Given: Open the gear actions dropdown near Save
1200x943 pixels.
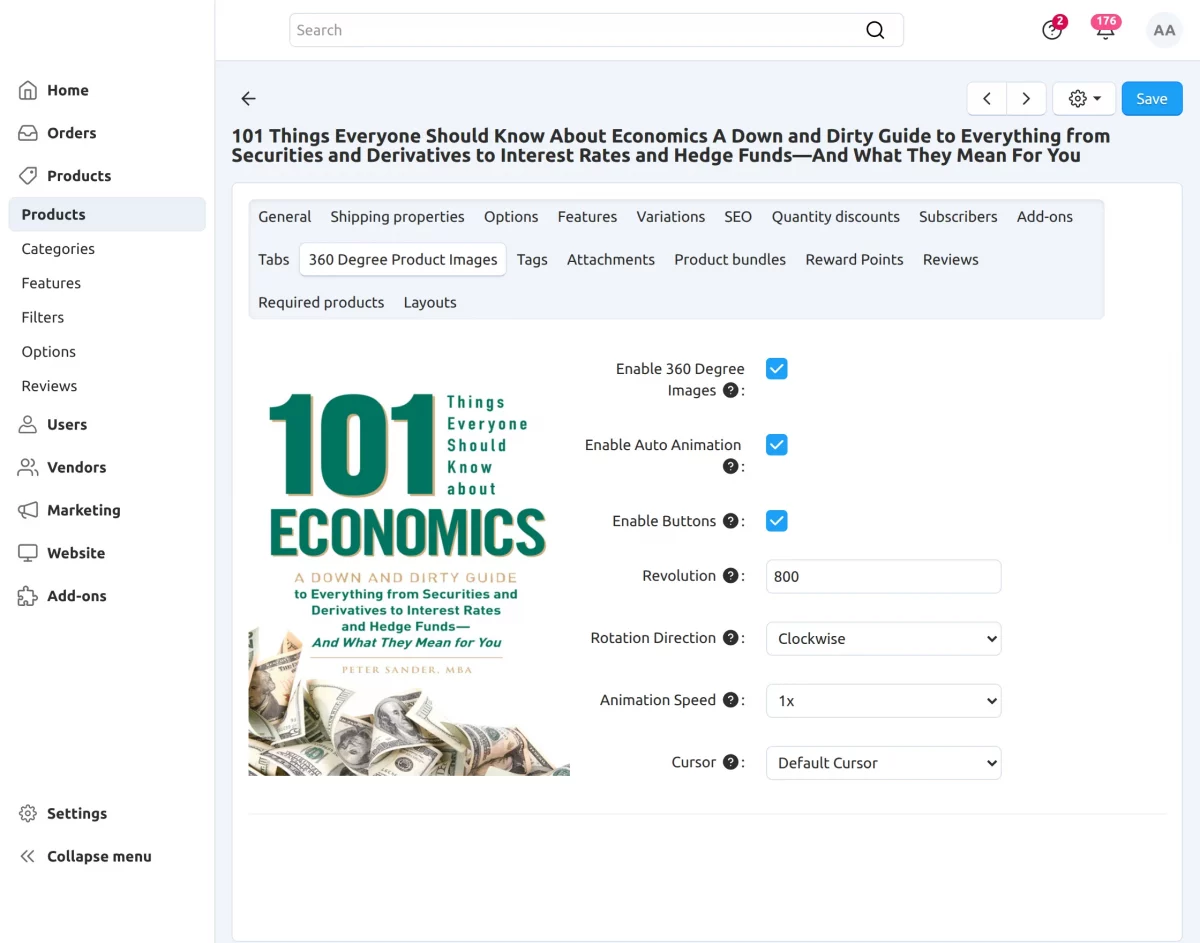Looking at the screenshot, I should tap(1084, 99).
